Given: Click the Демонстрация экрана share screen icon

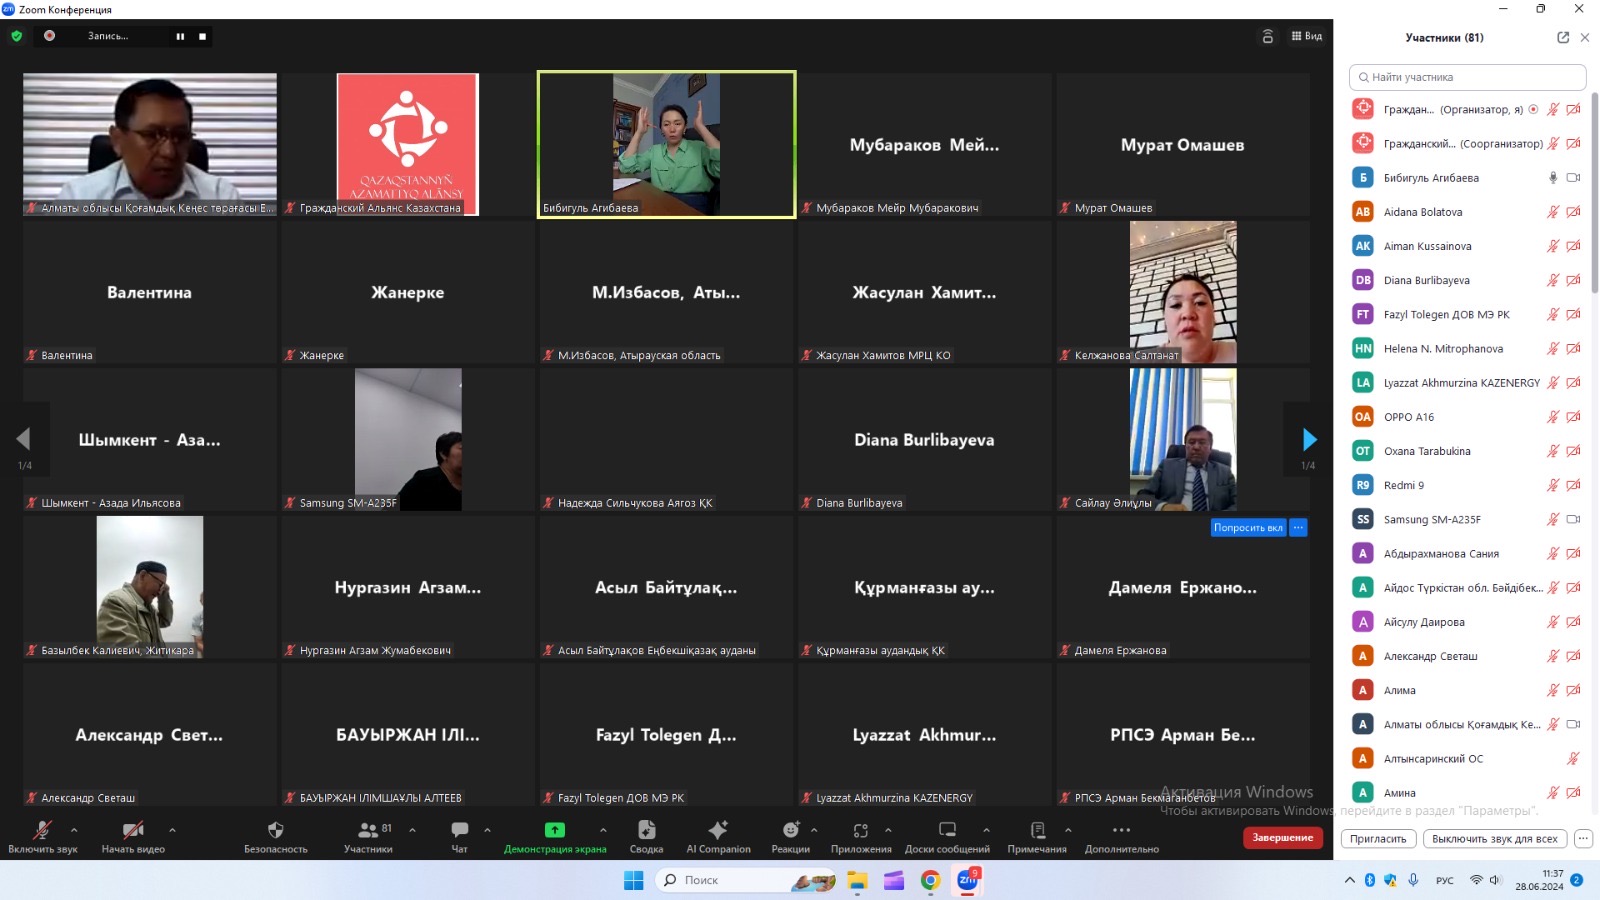Looking at the screenshot, I should pos(554,830).
